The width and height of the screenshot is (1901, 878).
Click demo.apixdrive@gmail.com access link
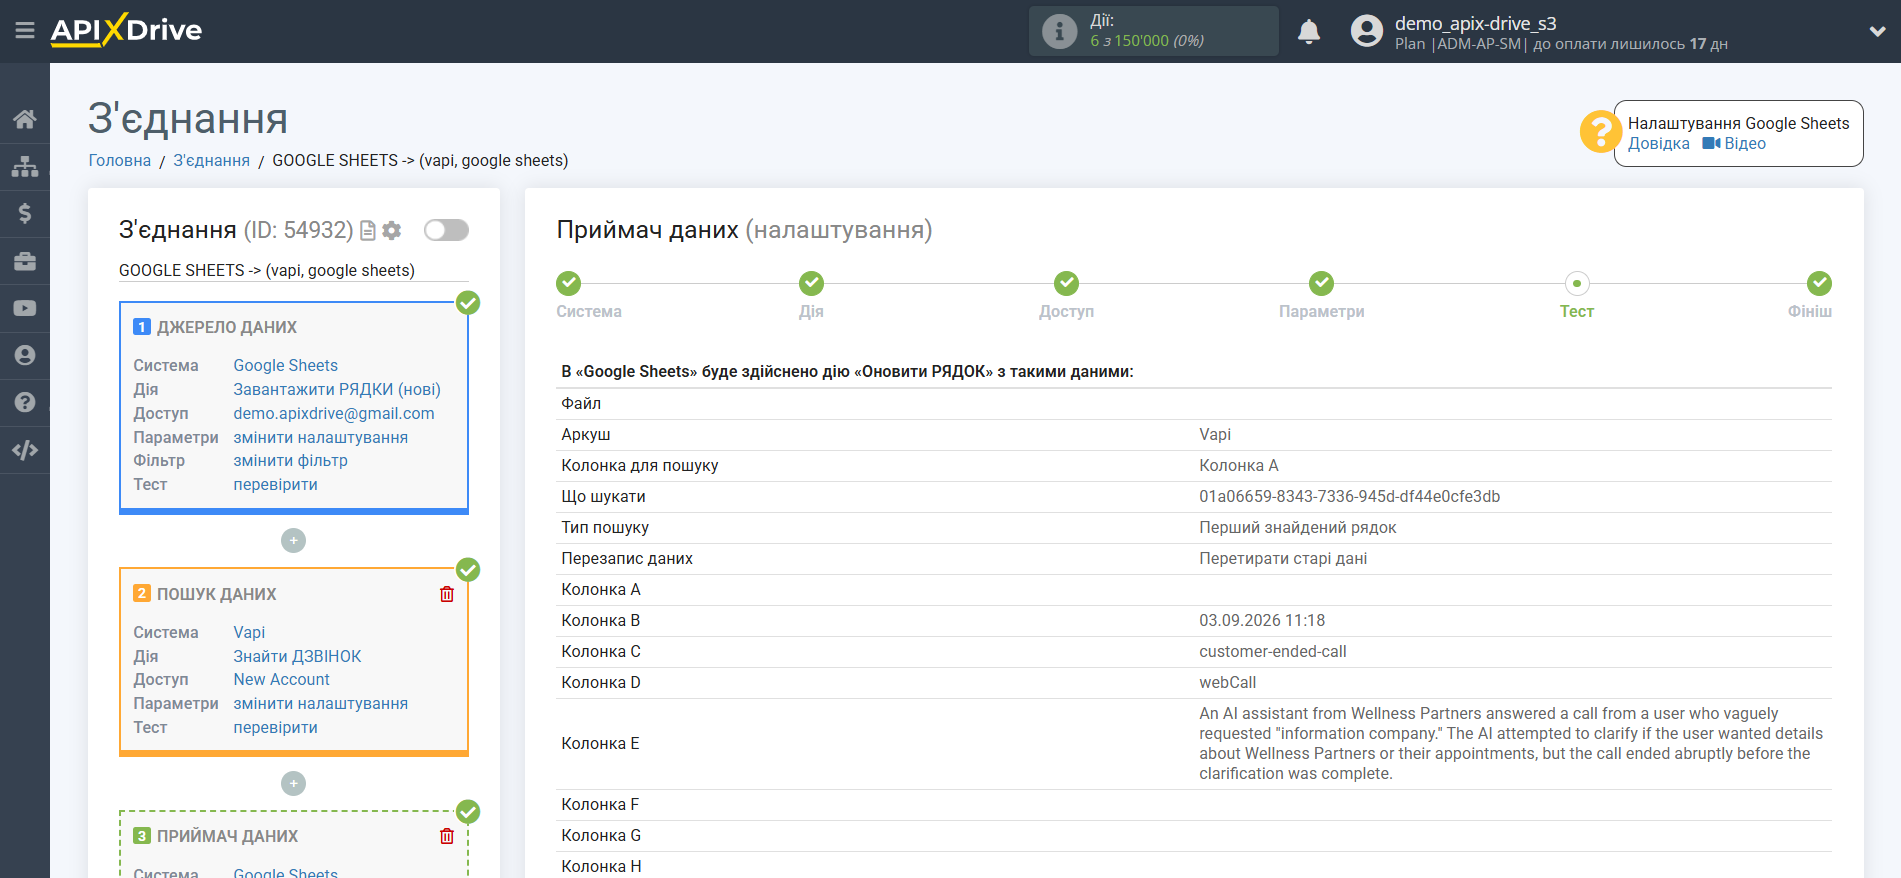[334, 413]
